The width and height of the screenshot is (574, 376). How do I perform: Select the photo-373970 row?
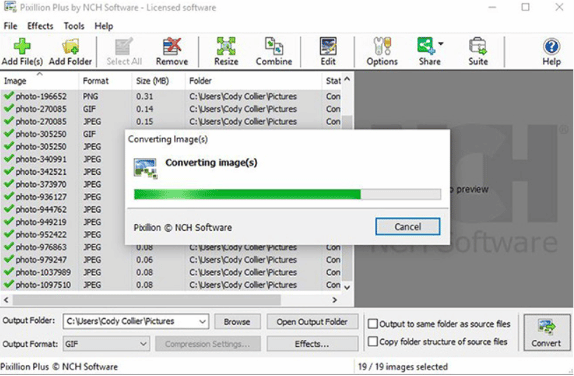pyautogui.click(x=63, y=184)
